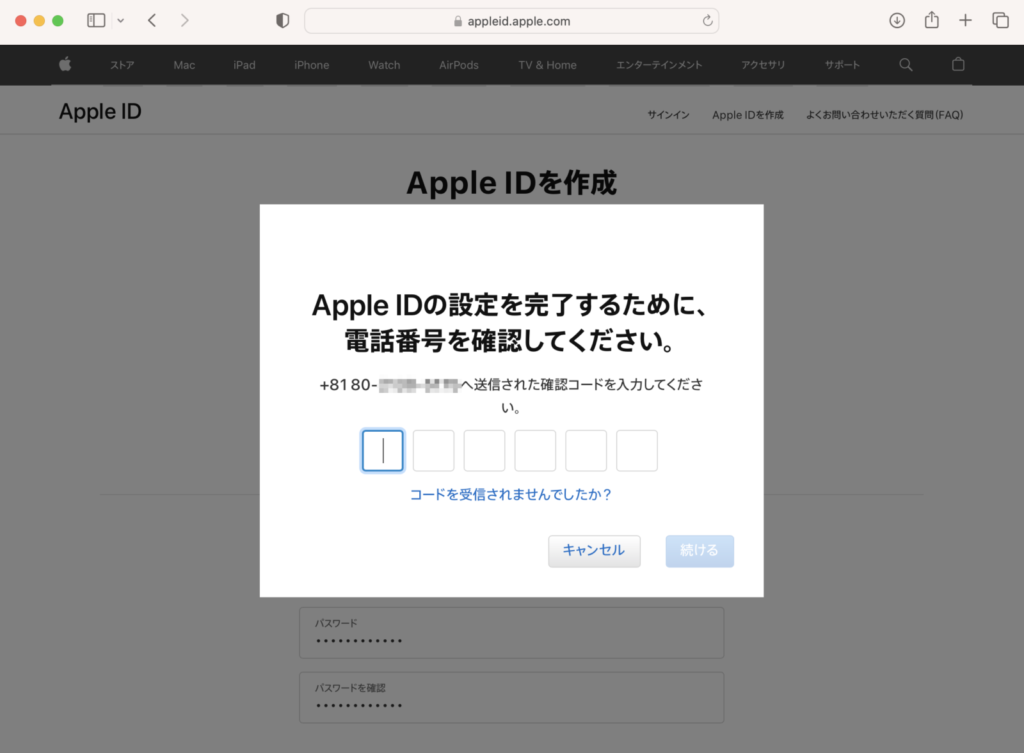Open a new tab with plus icon
Viewport: 1024px width, 753px height.
click(x=965, y=21)
